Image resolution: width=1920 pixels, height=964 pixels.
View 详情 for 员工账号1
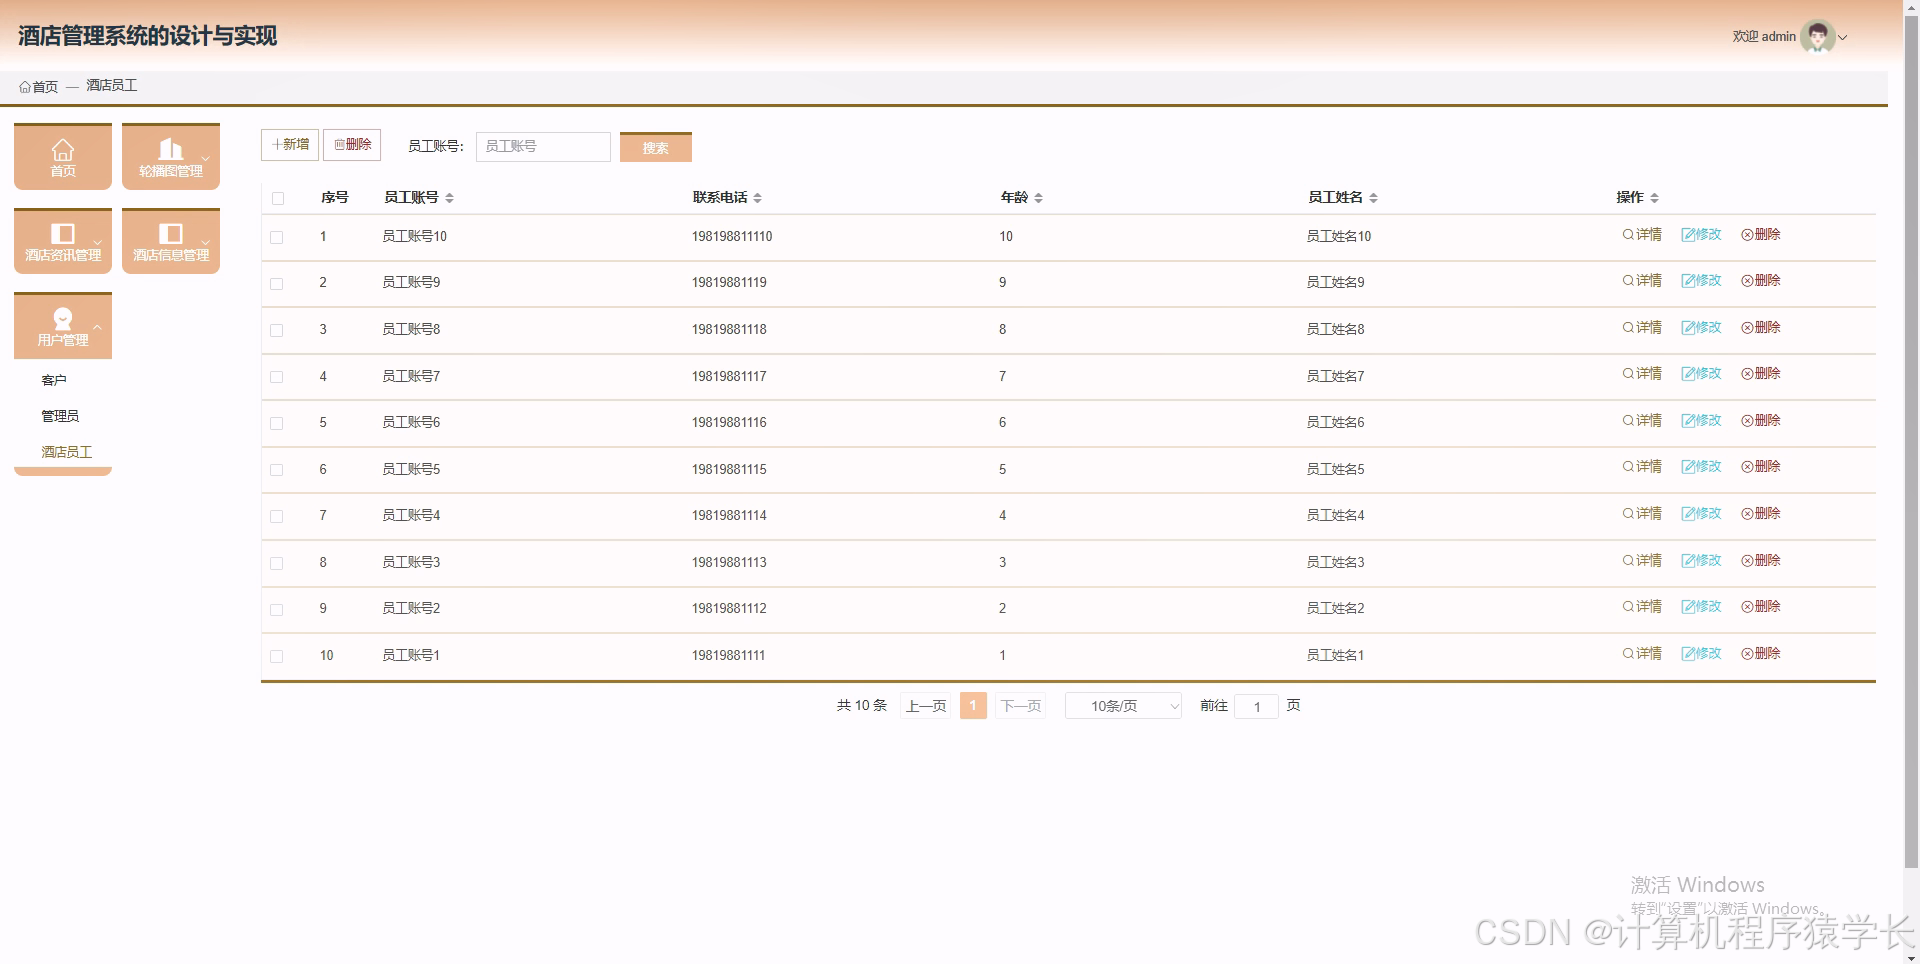pyautogui.click(x=1642, y=654)
